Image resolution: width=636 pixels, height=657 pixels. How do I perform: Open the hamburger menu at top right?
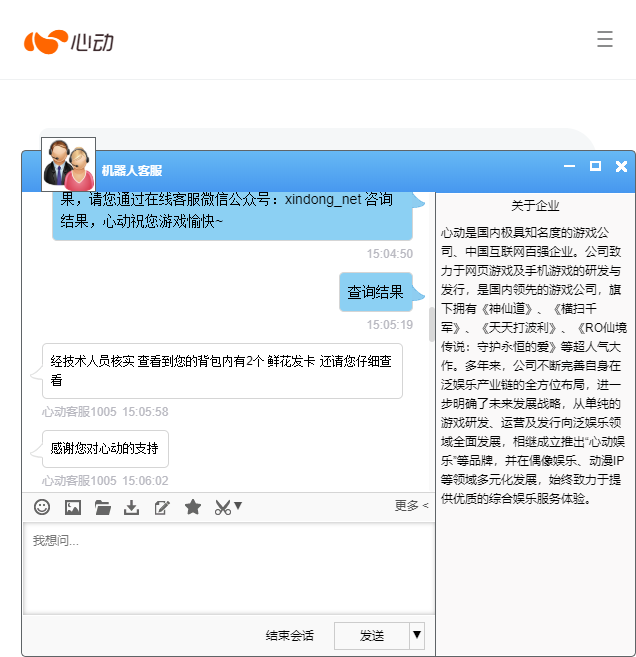[605, 39]
